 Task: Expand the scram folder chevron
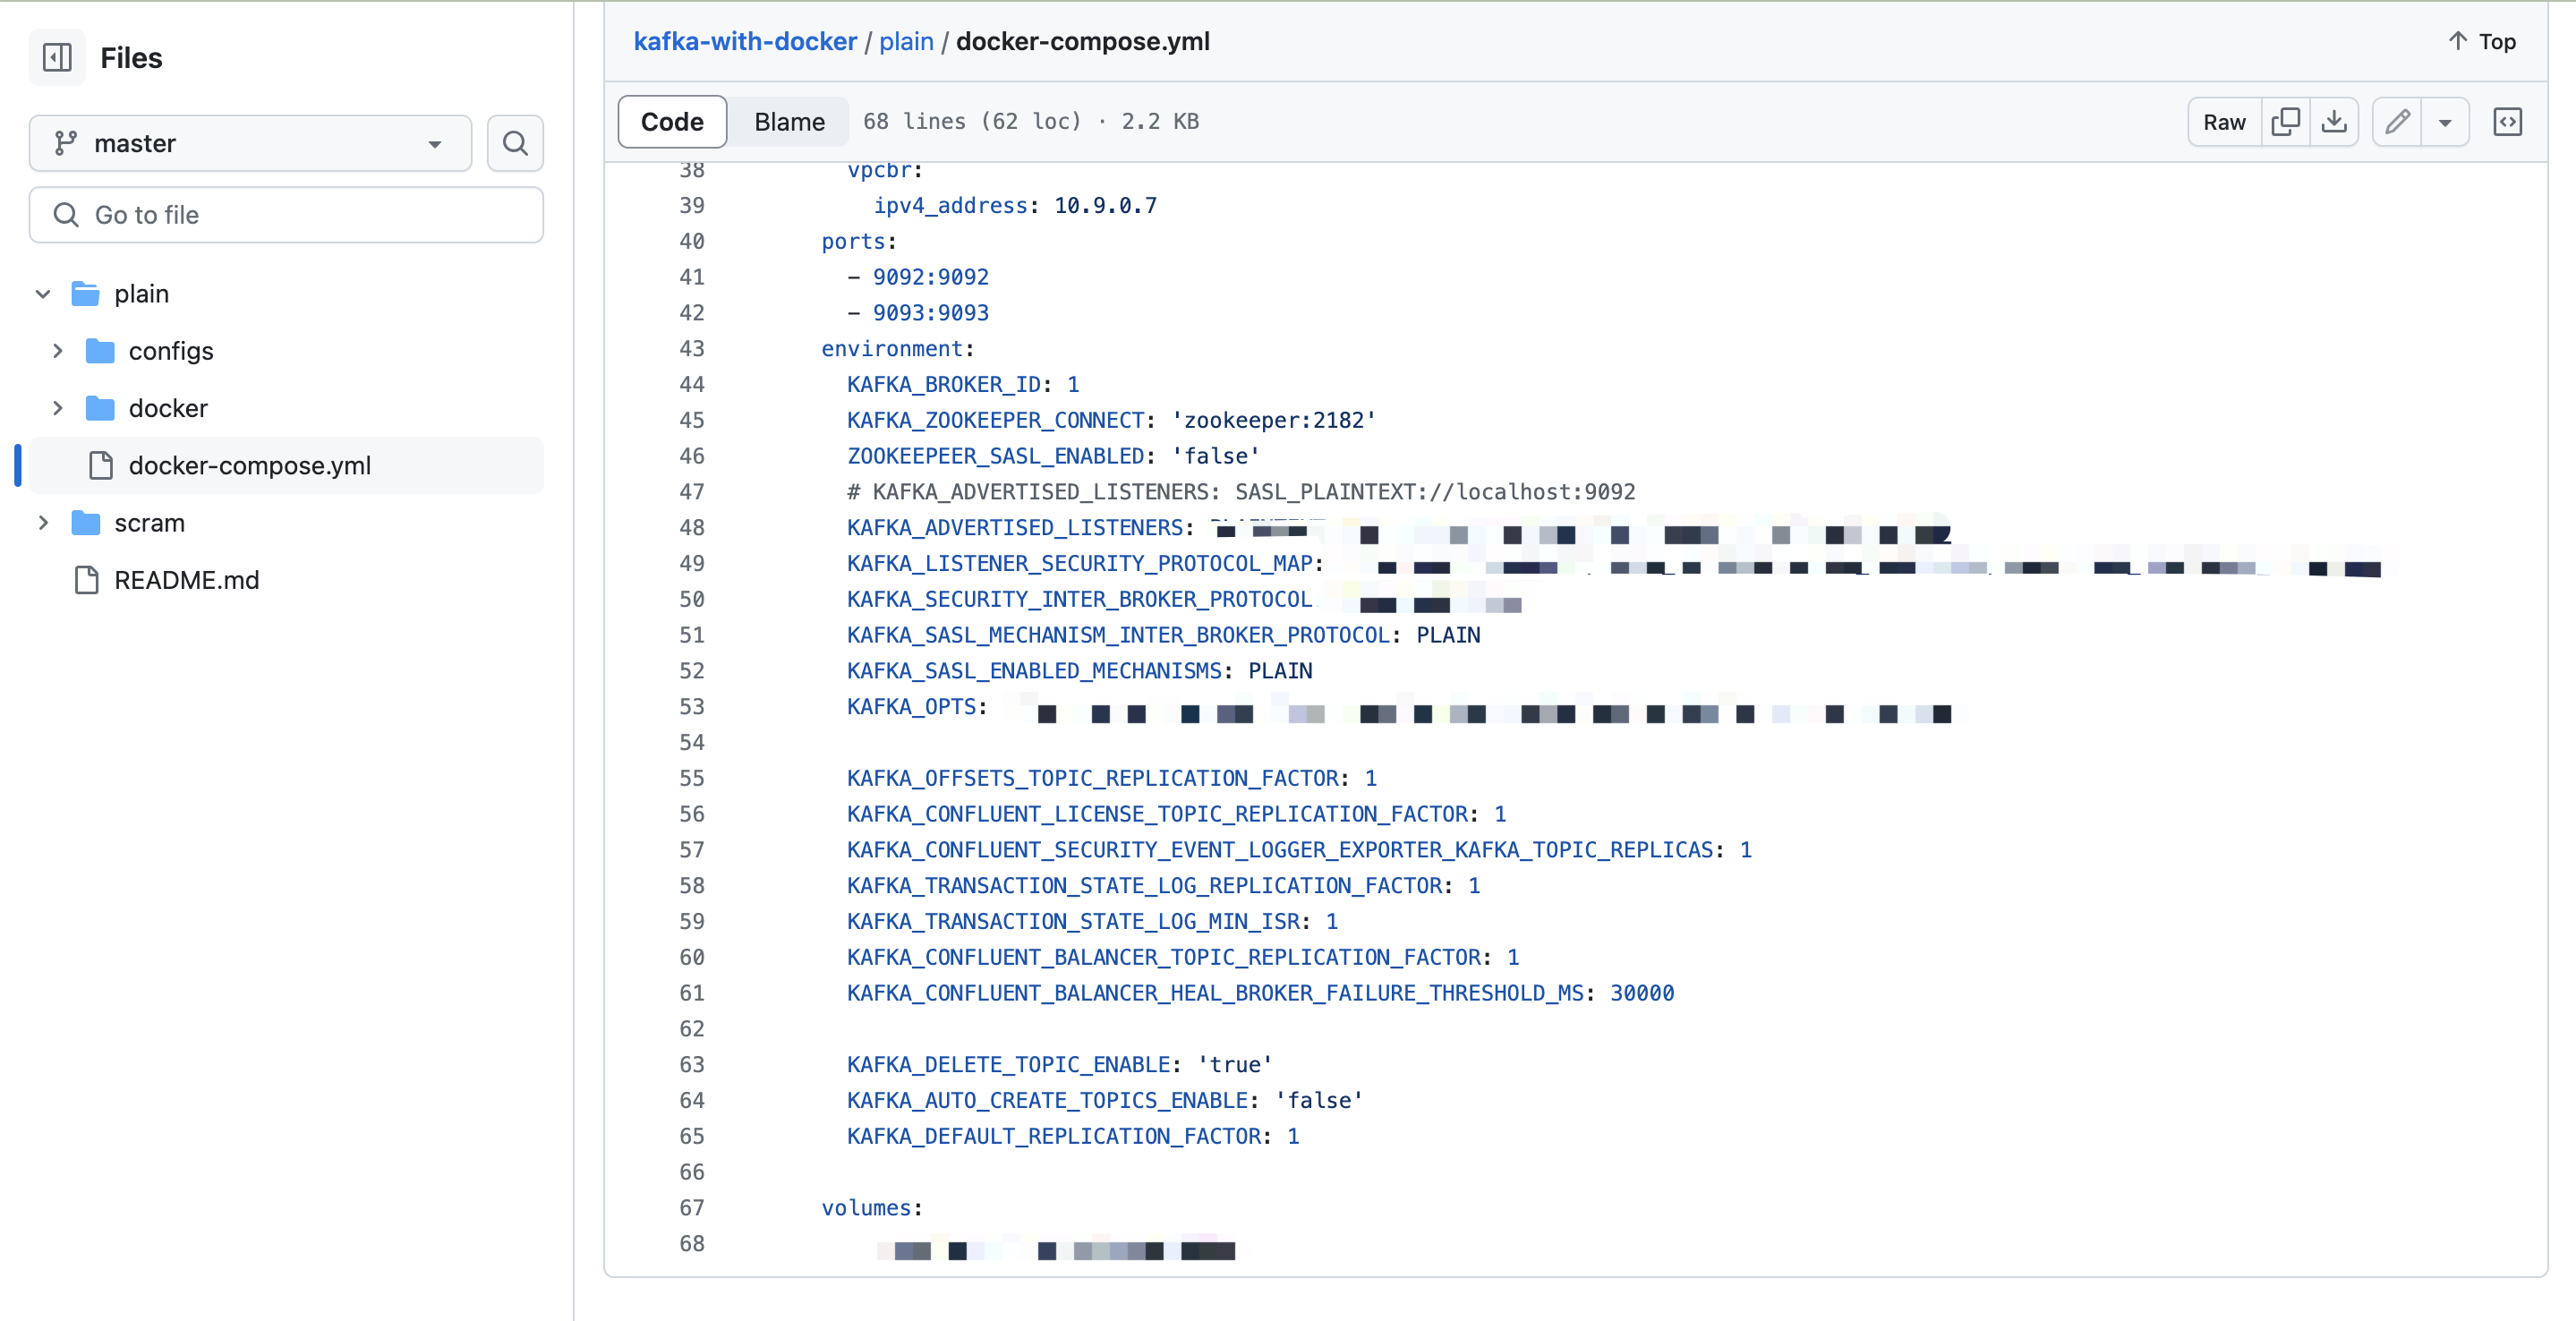(43, 523)
